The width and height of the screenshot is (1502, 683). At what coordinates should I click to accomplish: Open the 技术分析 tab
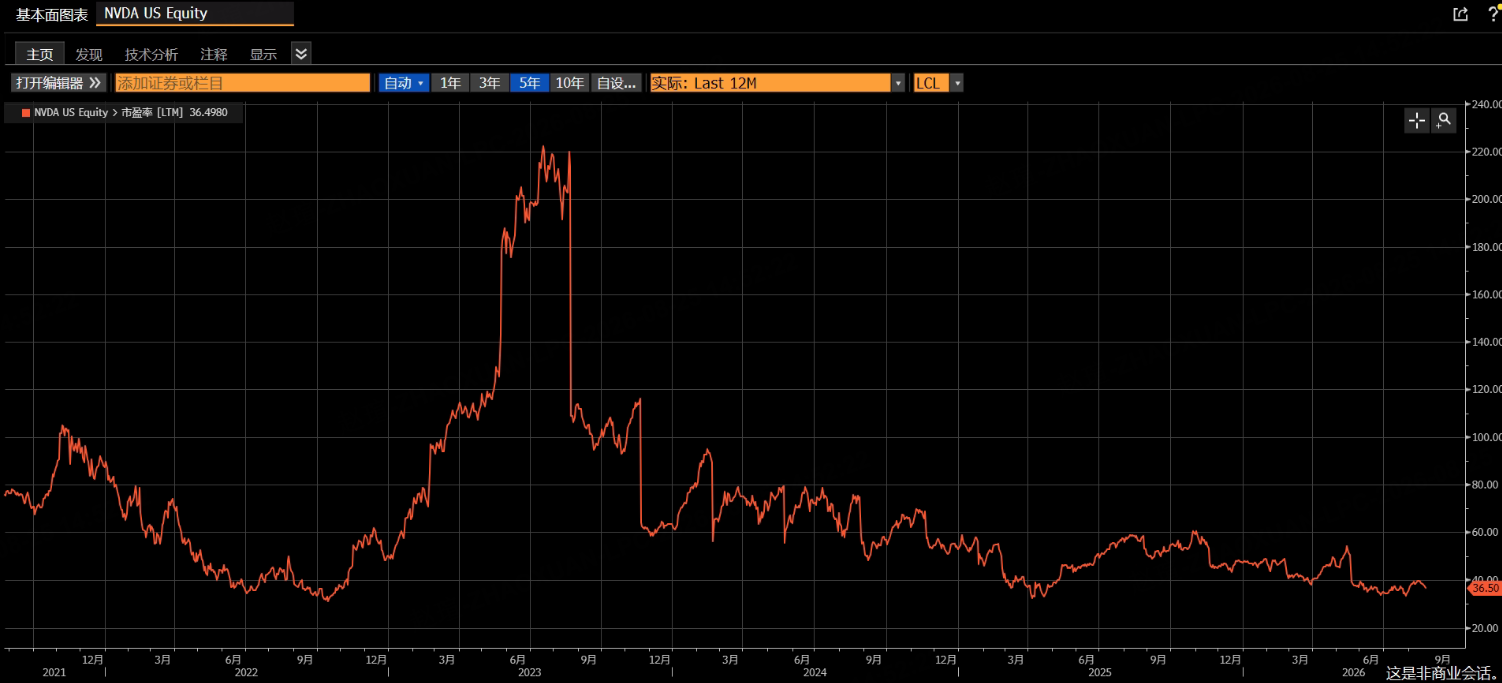(x=151, y=54)
